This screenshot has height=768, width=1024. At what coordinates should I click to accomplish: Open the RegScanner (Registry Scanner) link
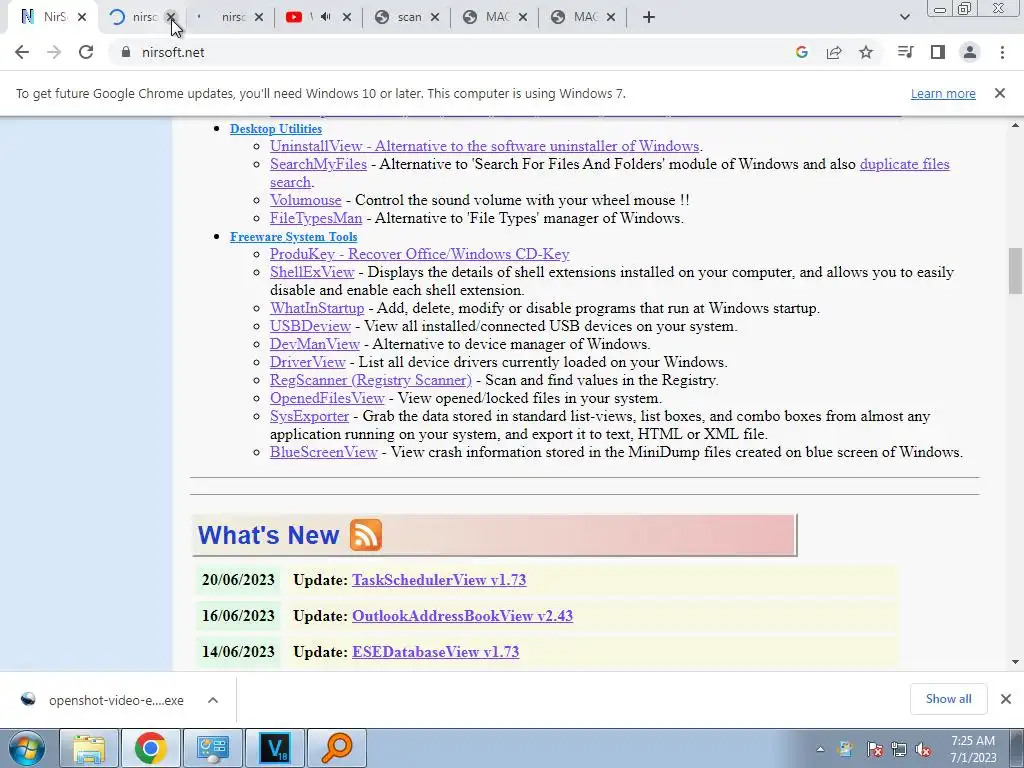[x=370, y=380]
